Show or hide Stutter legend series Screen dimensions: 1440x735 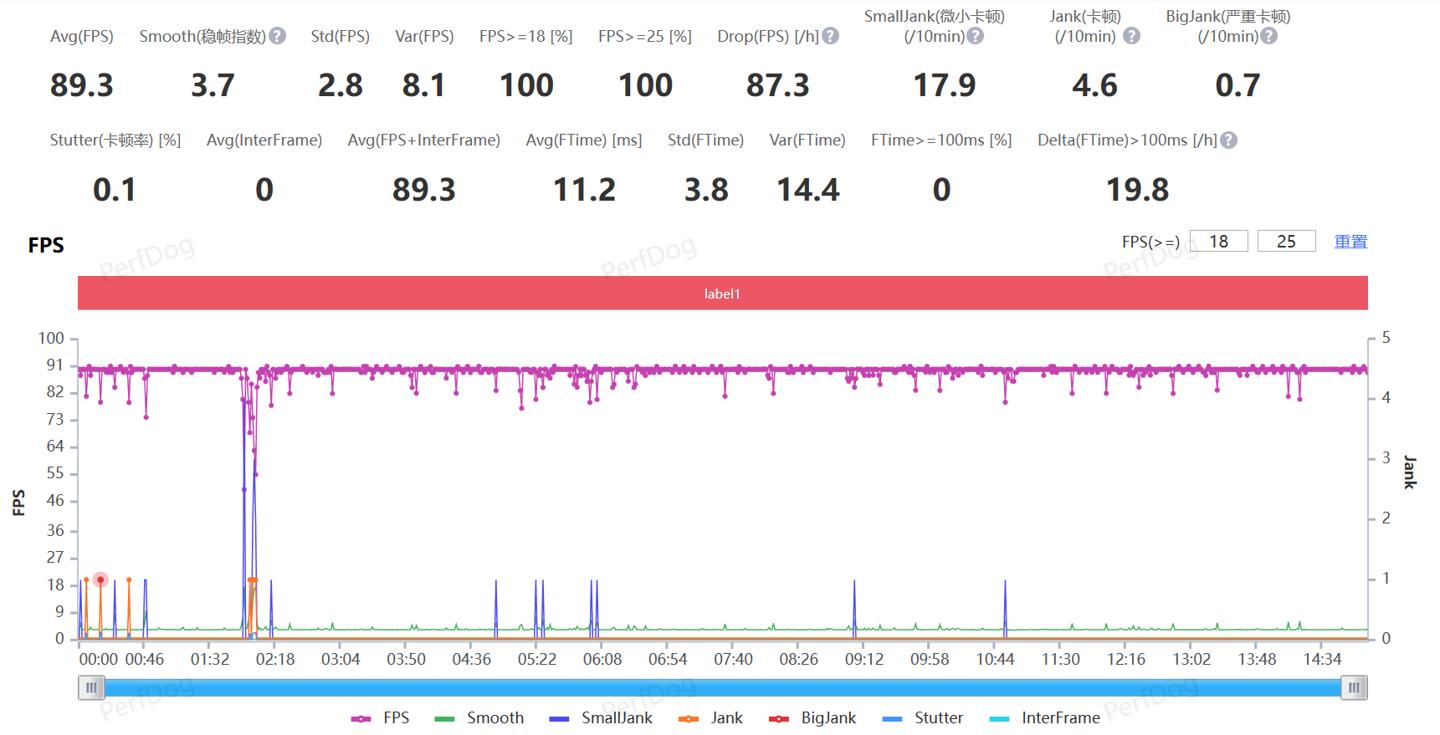tap(924, 718)
